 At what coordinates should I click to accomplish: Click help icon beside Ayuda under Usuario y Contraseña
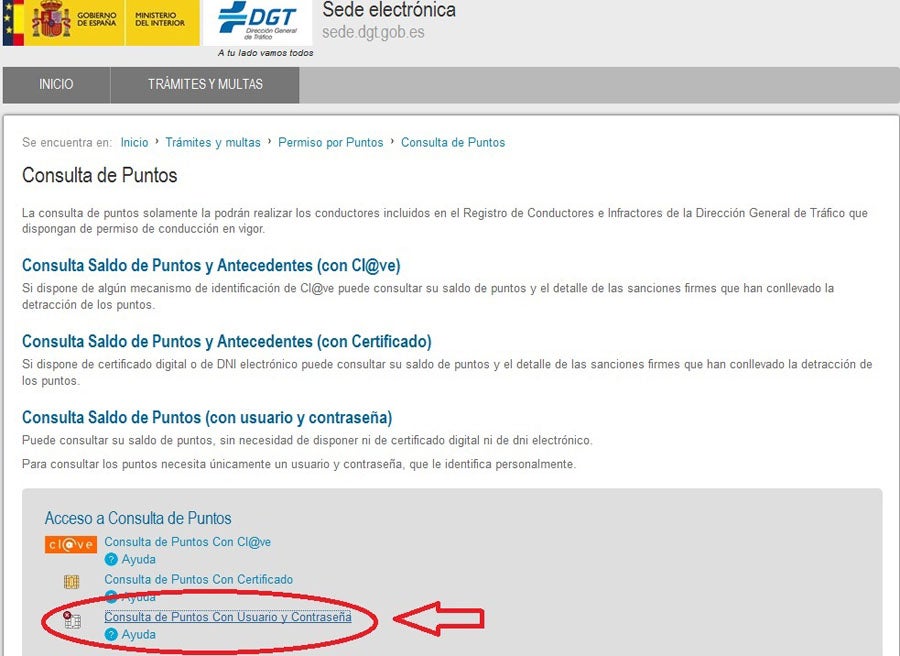111,634
